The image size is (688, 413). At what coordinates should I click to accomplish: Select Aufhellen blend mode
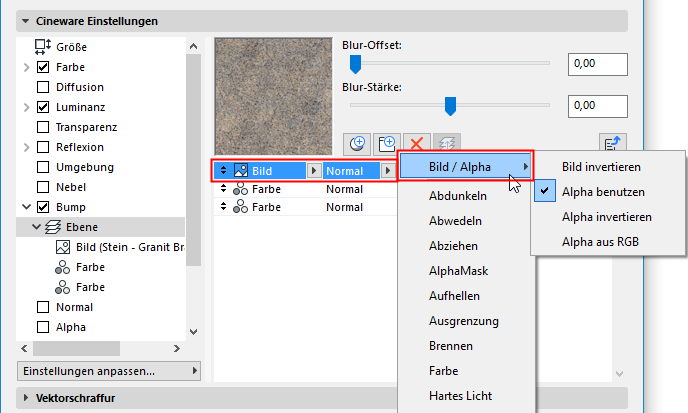coord(454,296)
